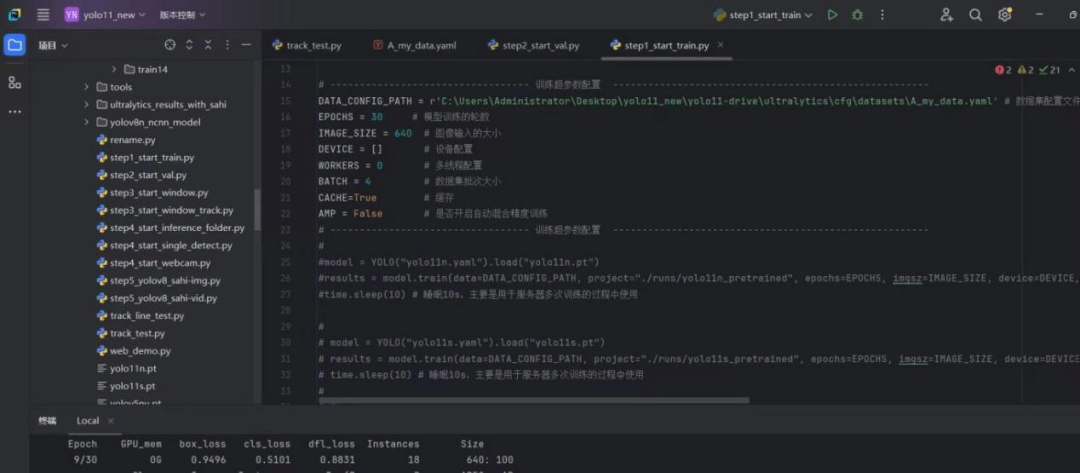
Task: Select step3_start_window_track.py file
Action: tap(165, 210)
